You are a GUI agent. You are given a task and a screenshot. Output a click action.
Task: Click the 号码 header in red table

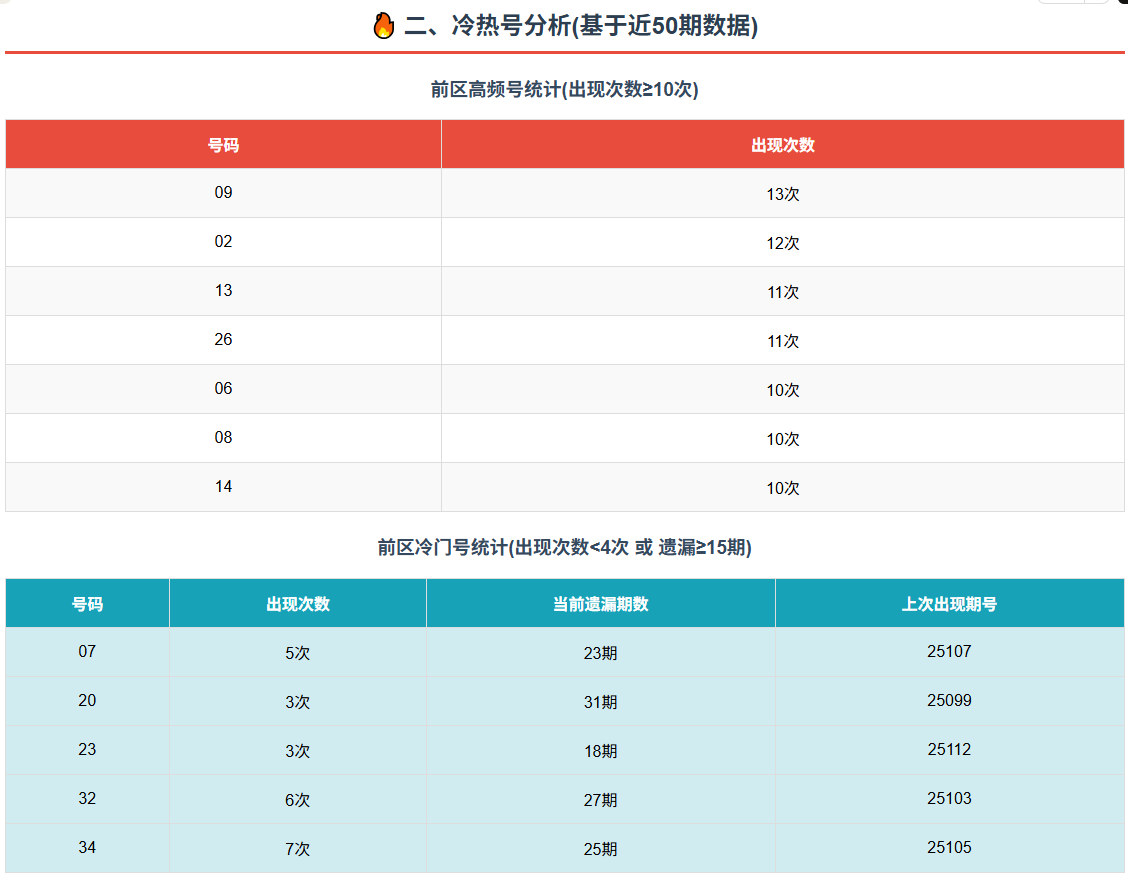coord(223,145)
